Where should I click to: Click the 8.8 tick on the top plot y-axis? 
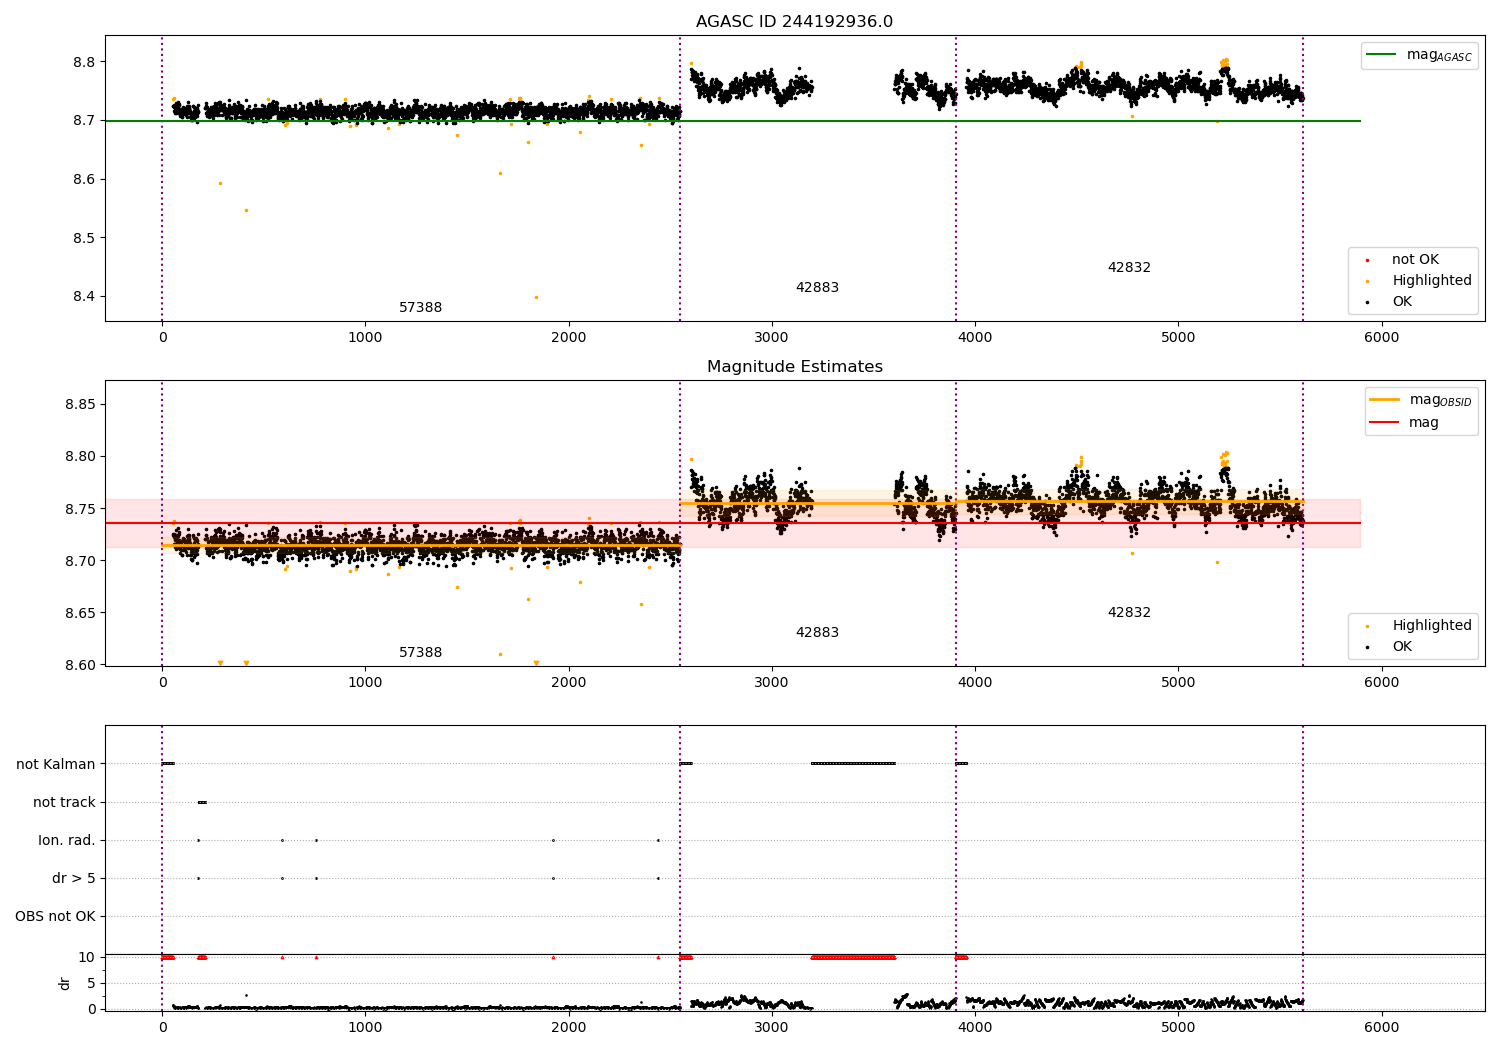tap(84, 62)
